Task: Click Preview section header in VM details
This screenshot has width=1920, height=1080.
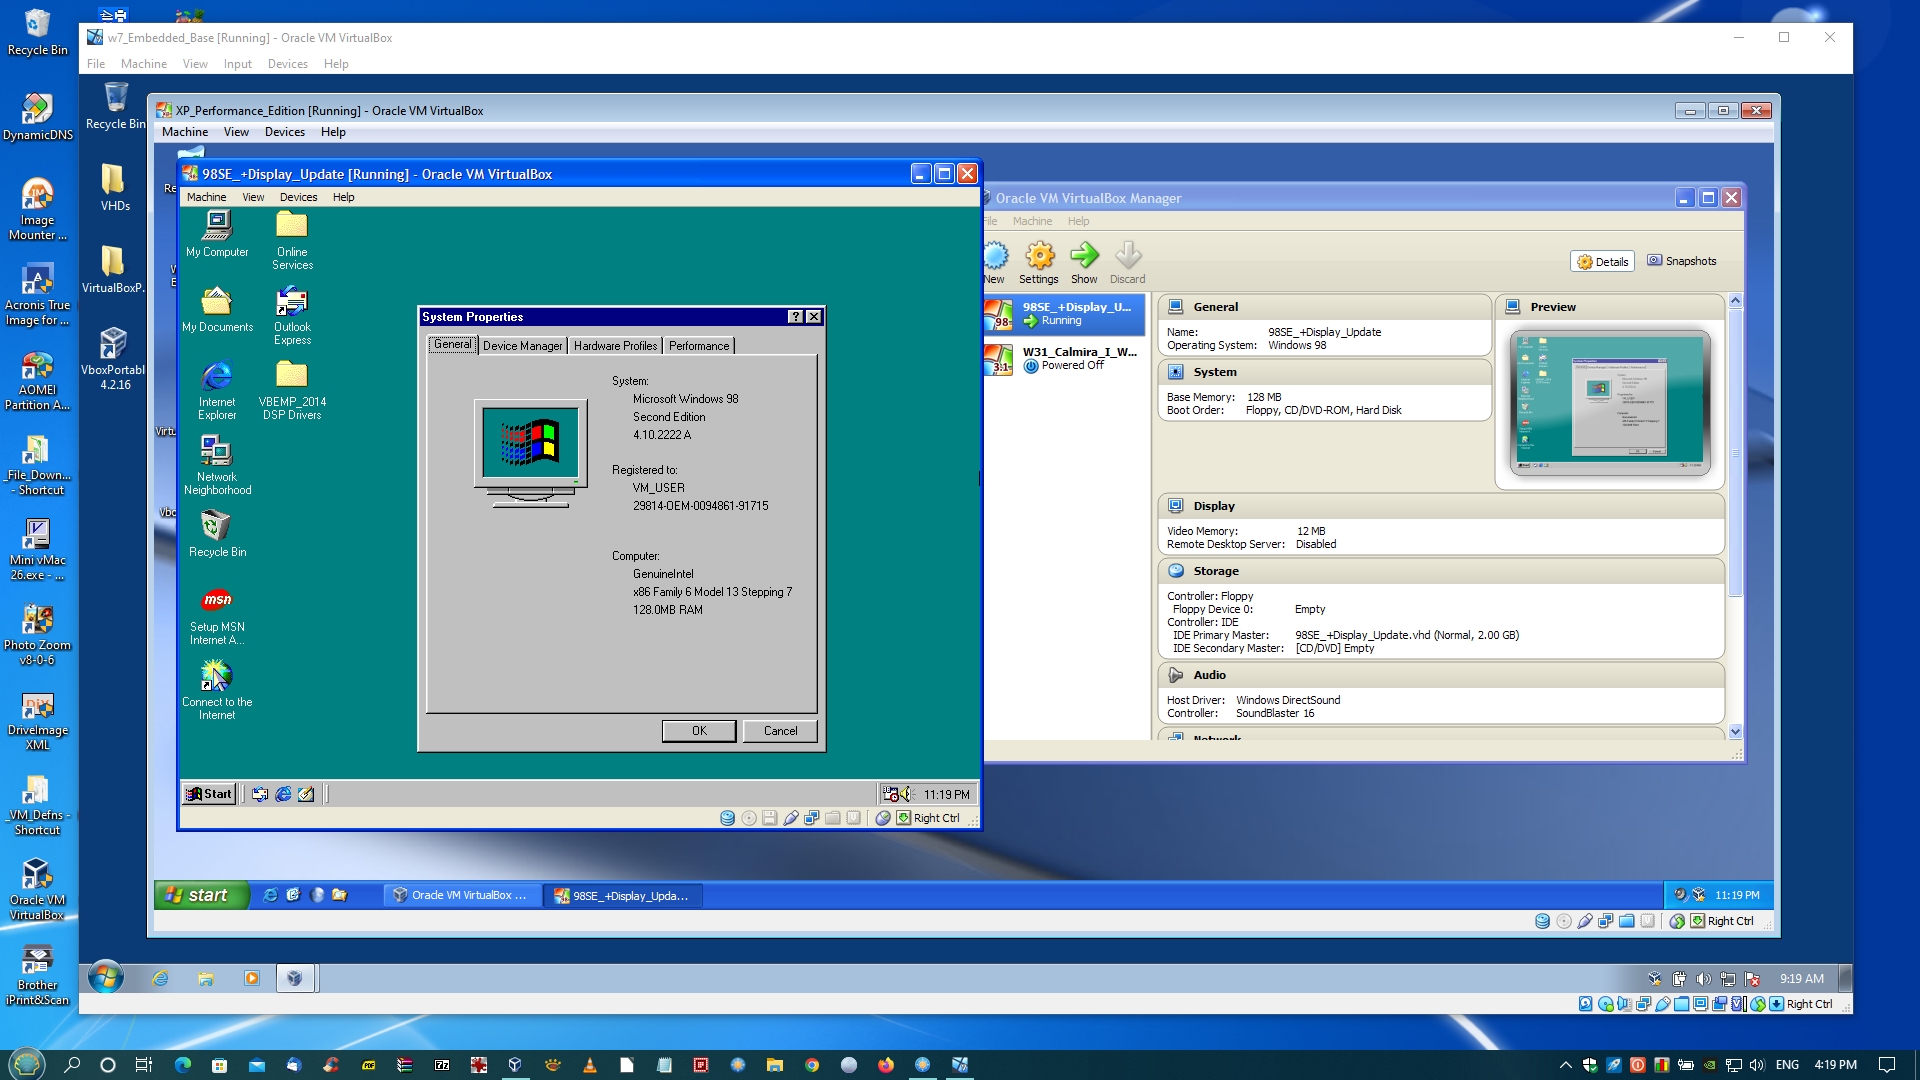Action: [x=1610, y=307]
